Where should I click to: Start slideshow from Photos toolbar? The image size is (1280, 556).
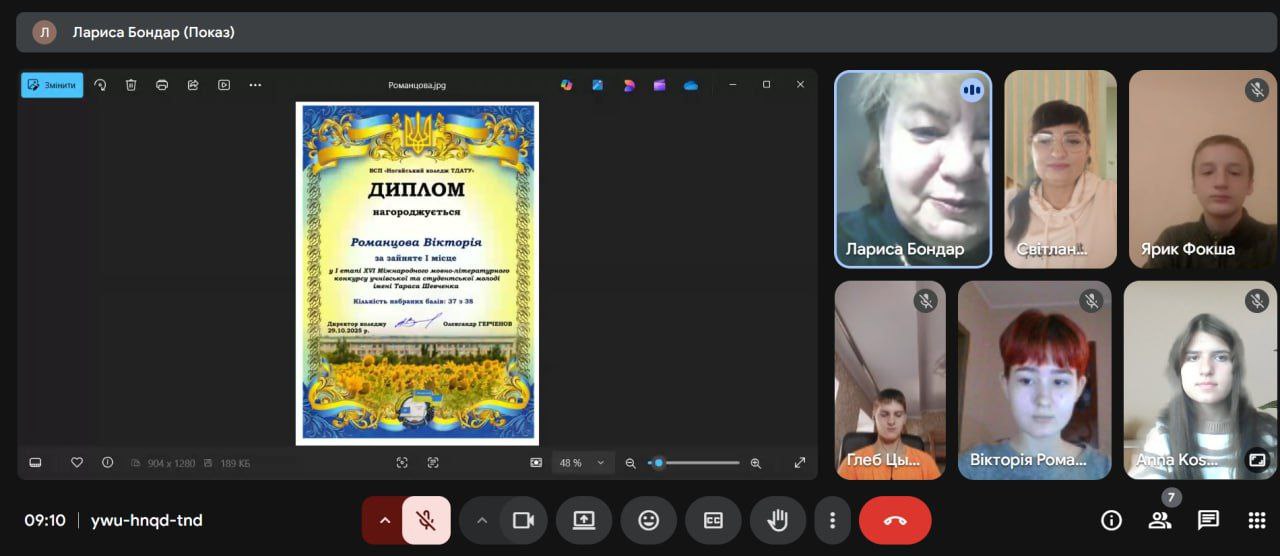[x=224, y=85]
